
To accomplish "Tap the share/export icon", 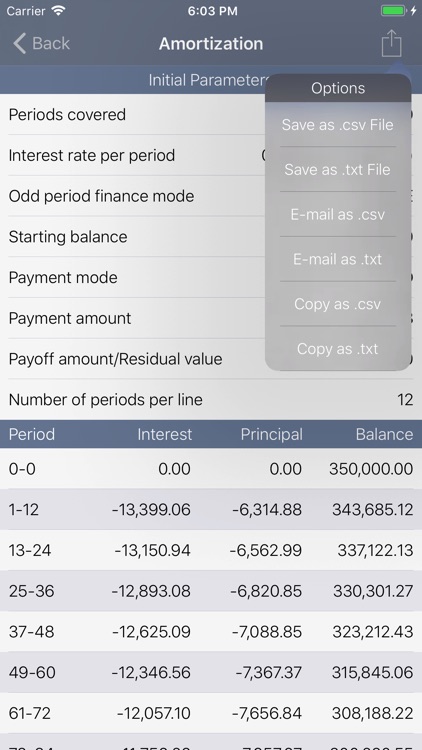I will point(391,43).
